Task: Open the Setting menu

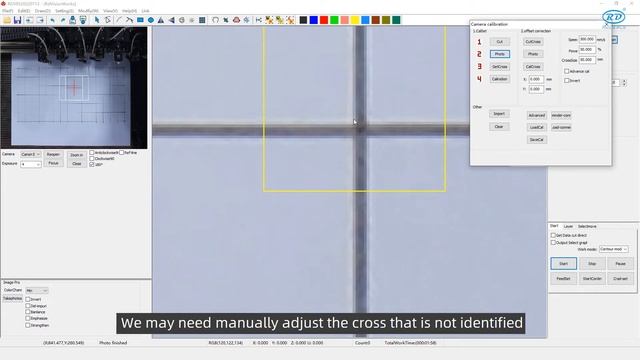Action: coord(64,11)
